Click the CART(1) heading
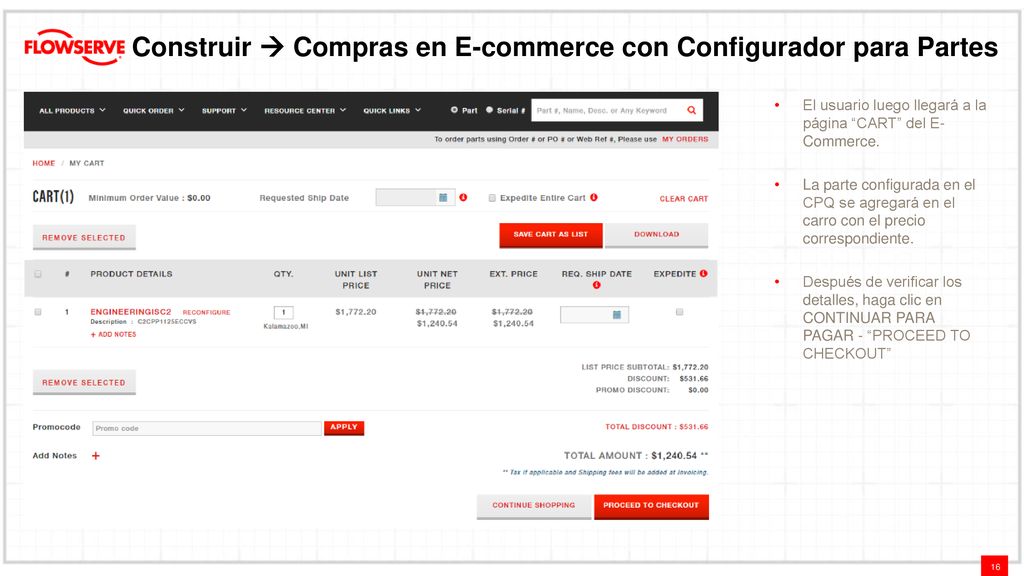1024x576 pixels. tap(53, 197)
